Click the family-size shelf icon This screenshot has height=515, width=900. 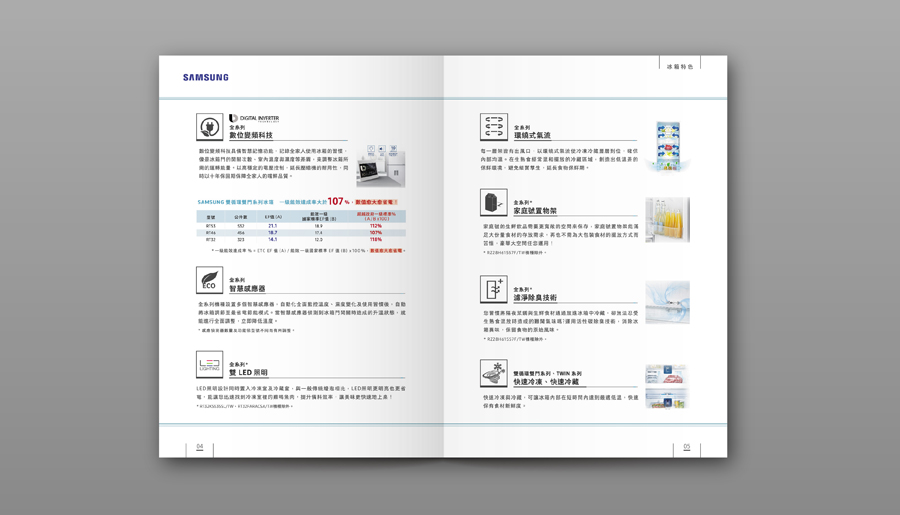(494, 204)
